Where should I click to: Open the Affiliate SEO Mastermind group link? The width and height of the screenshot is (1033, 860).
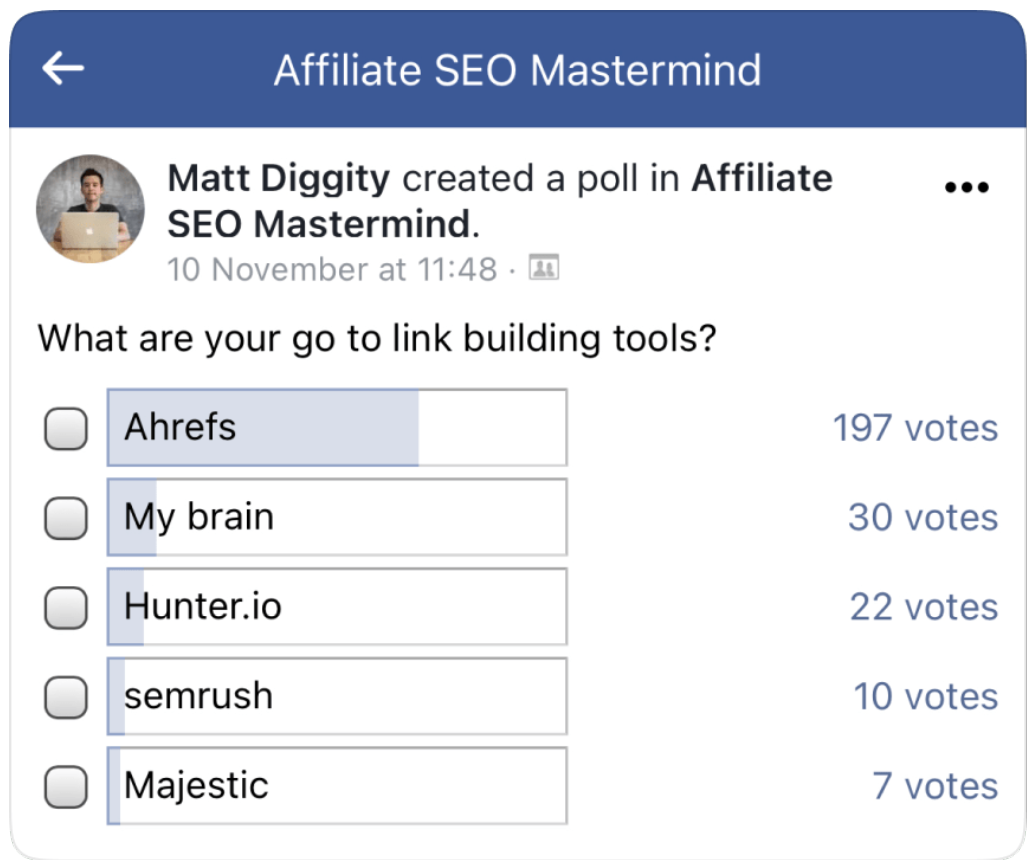pyautogui.click(x=500, y=201)
